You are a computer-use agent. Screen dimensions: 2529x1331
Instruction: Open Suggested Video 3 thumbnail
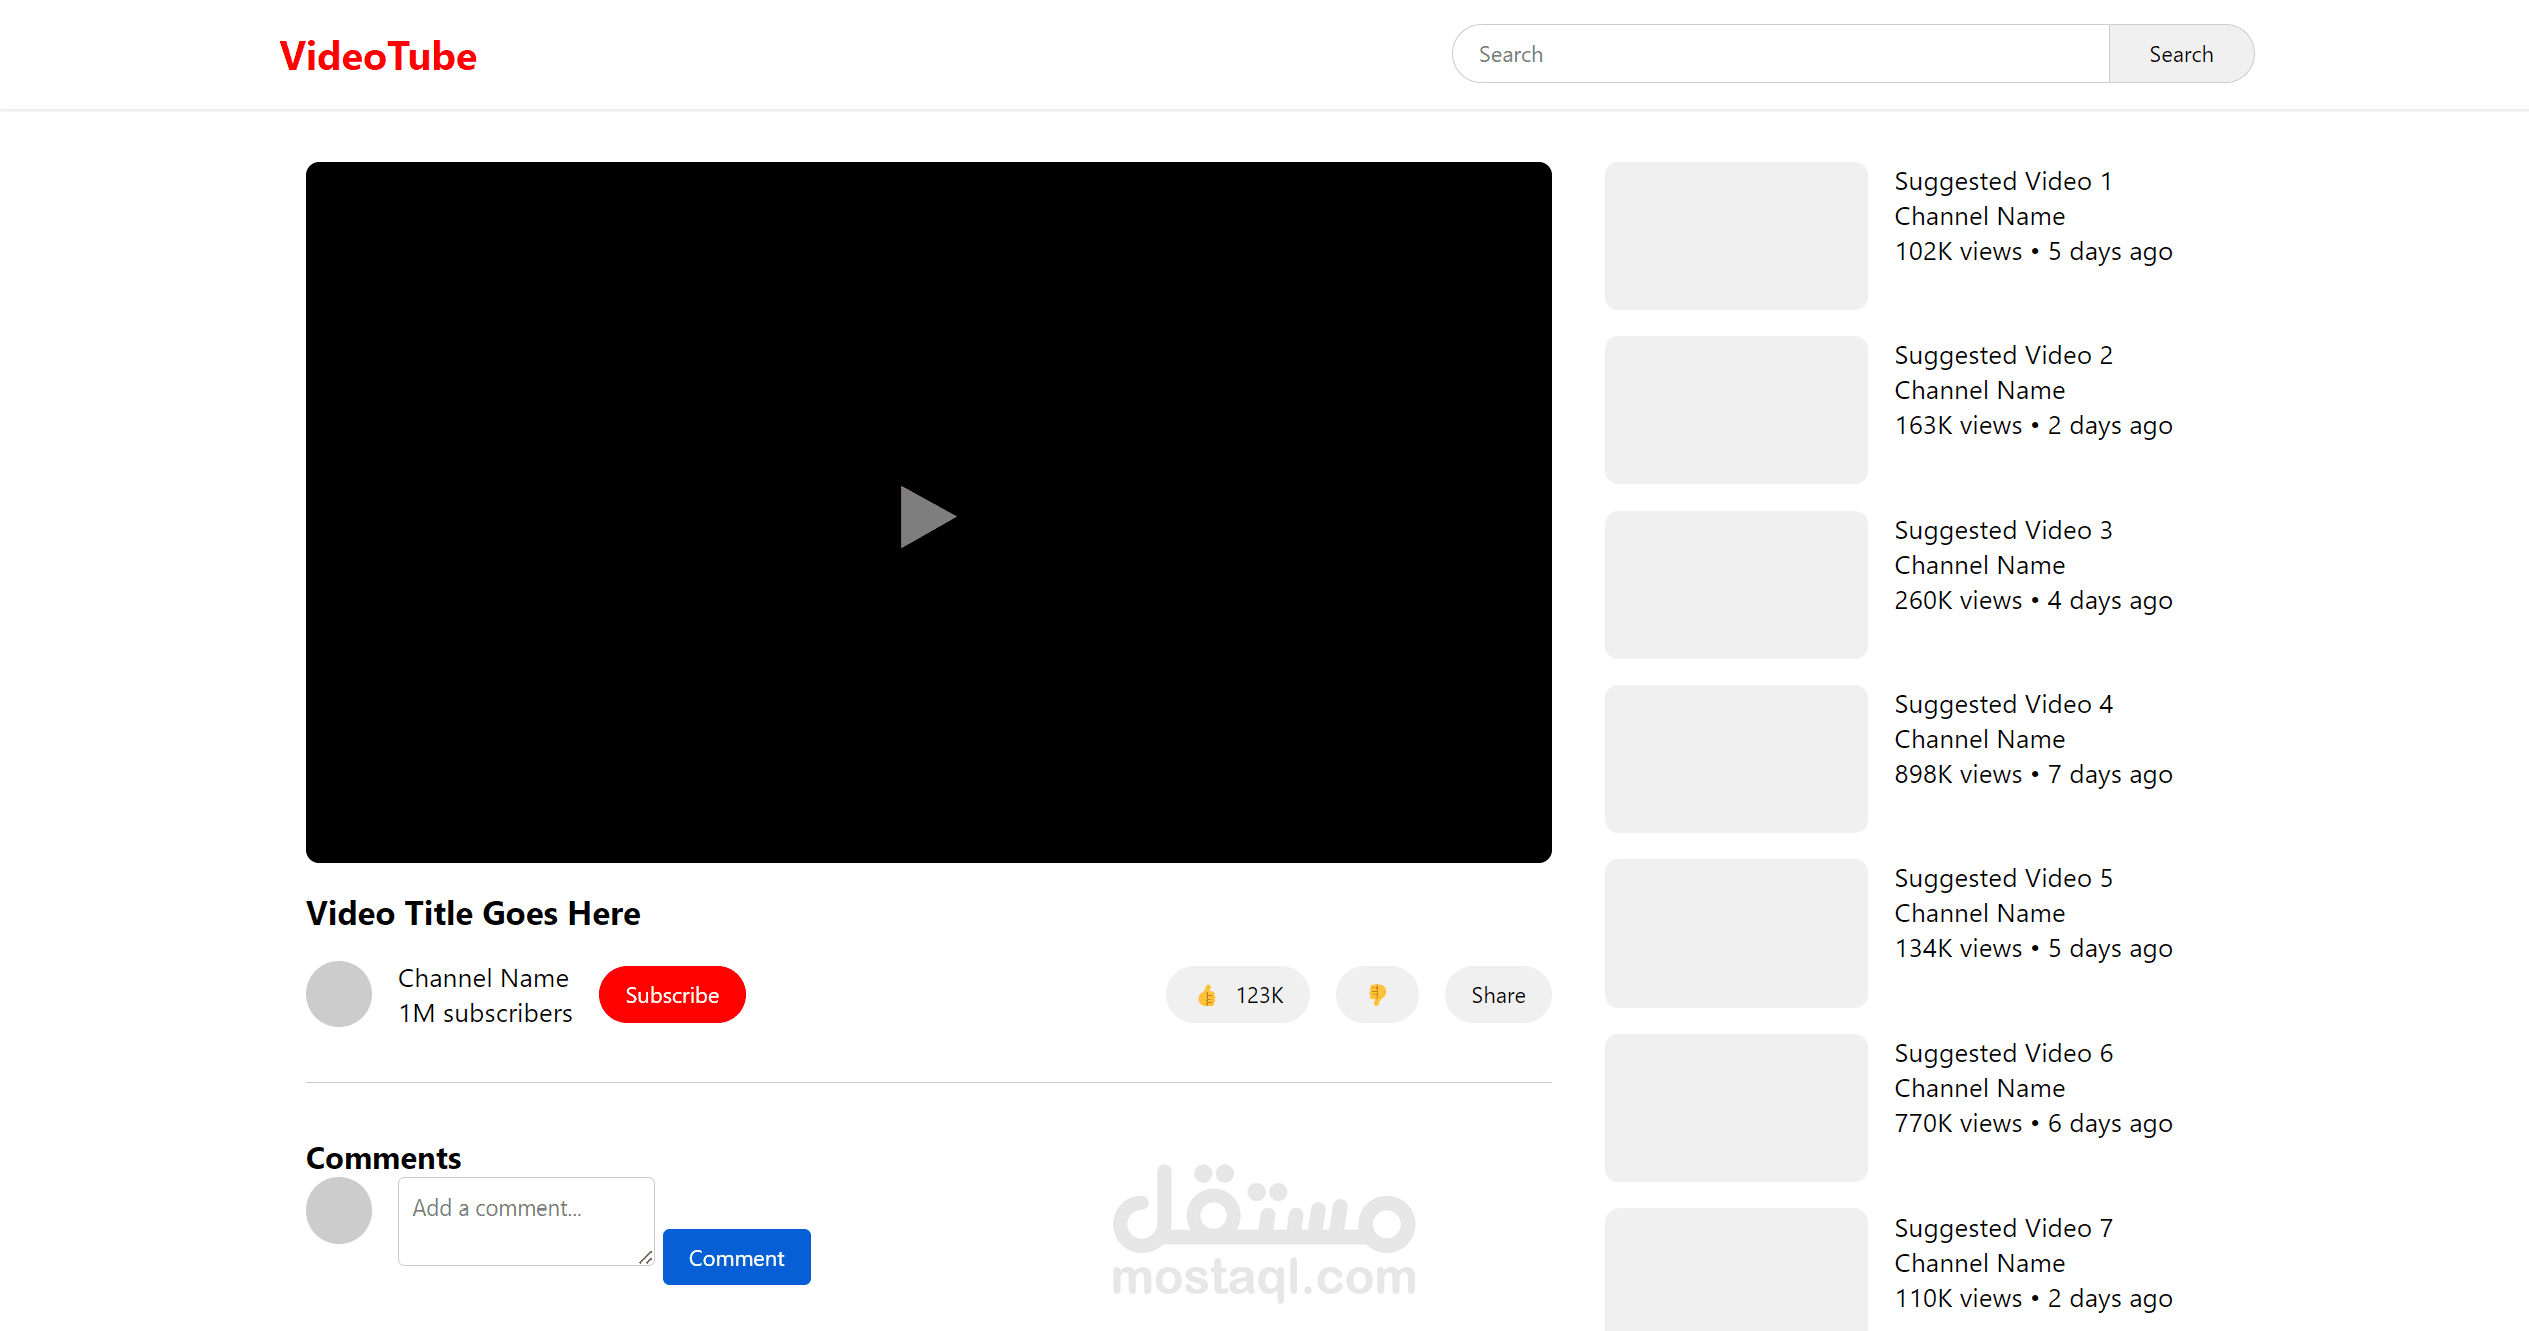click(1736, 585)
